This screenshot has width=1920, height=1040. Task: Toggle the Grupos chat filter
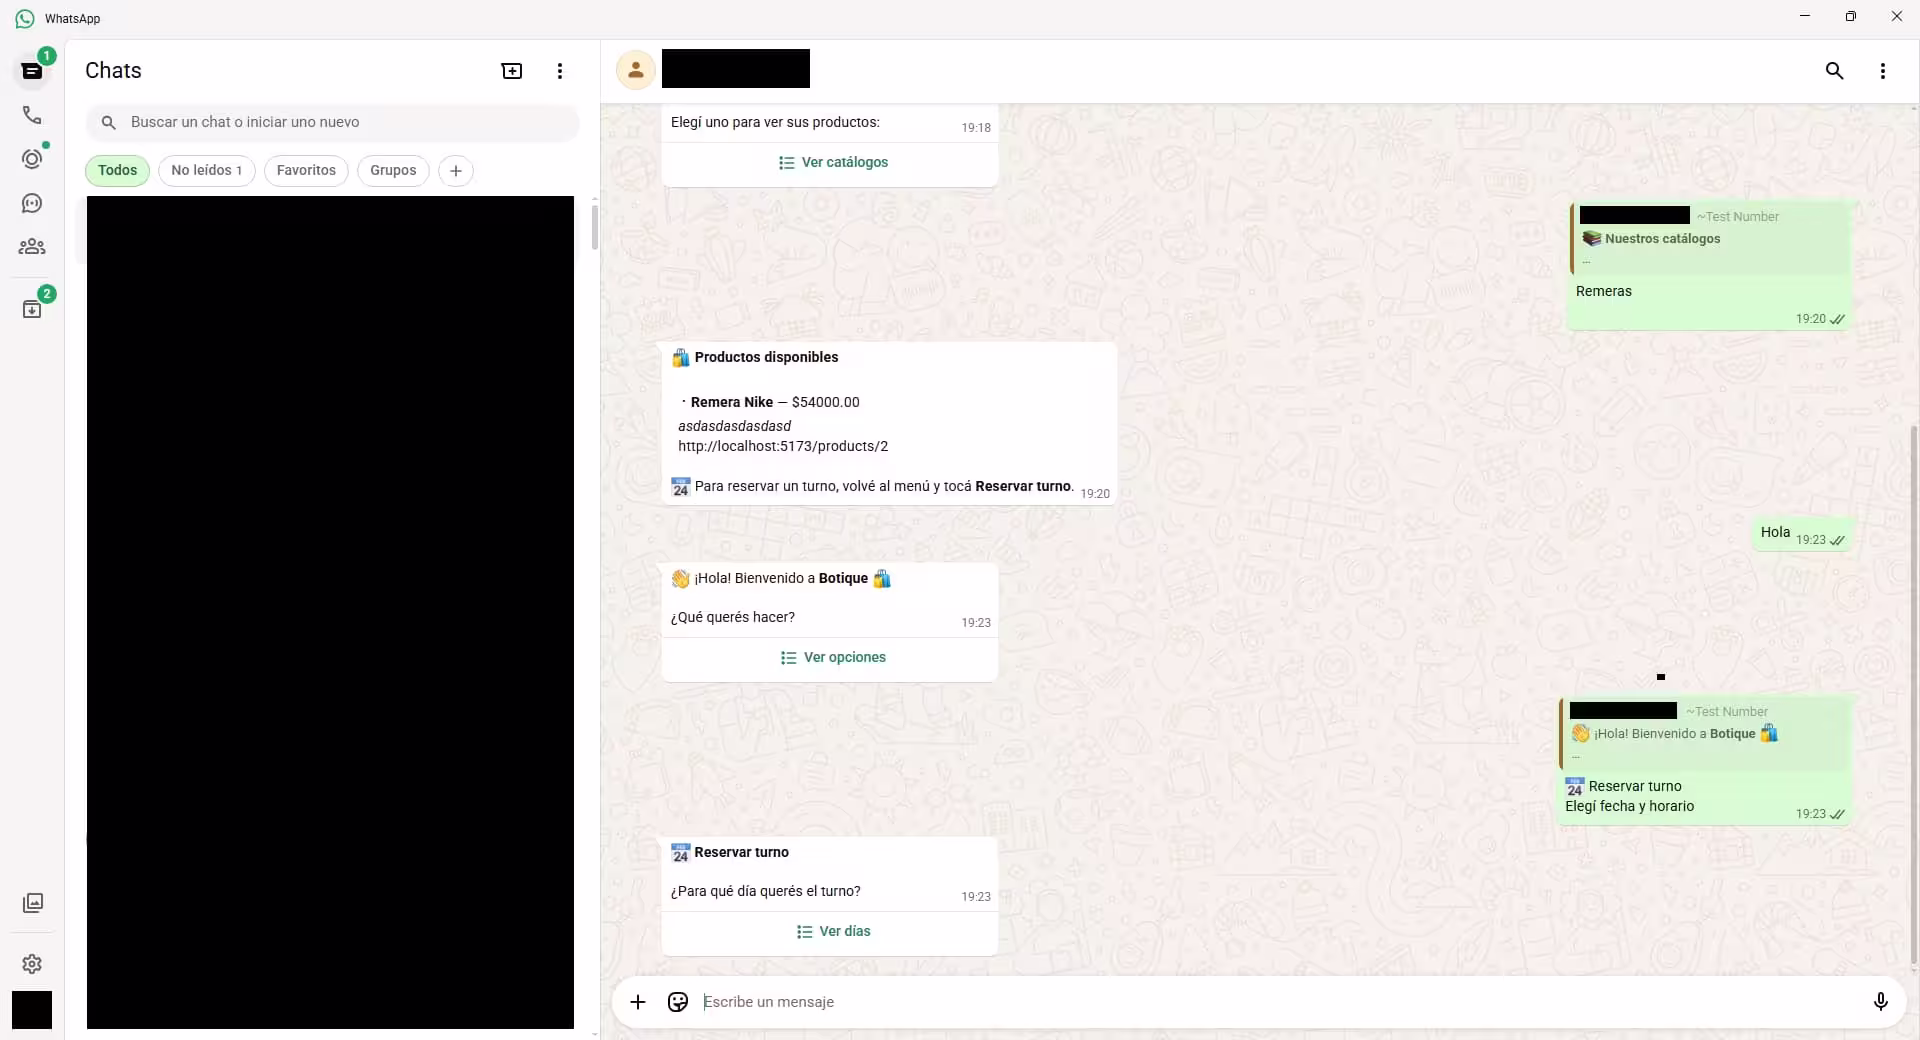tap(392, 170)
